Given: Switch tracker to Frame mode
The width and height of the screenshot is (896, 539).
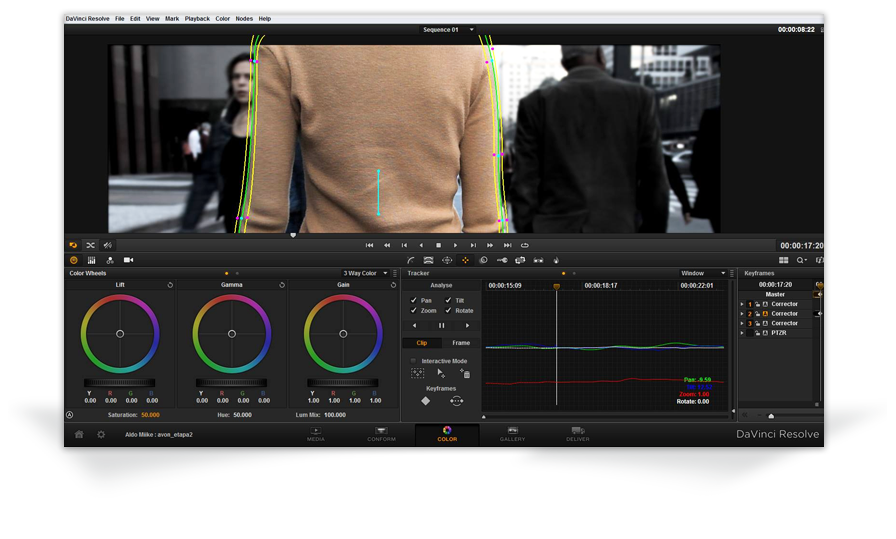Looking at the screenshot, I should coord(460,343).
